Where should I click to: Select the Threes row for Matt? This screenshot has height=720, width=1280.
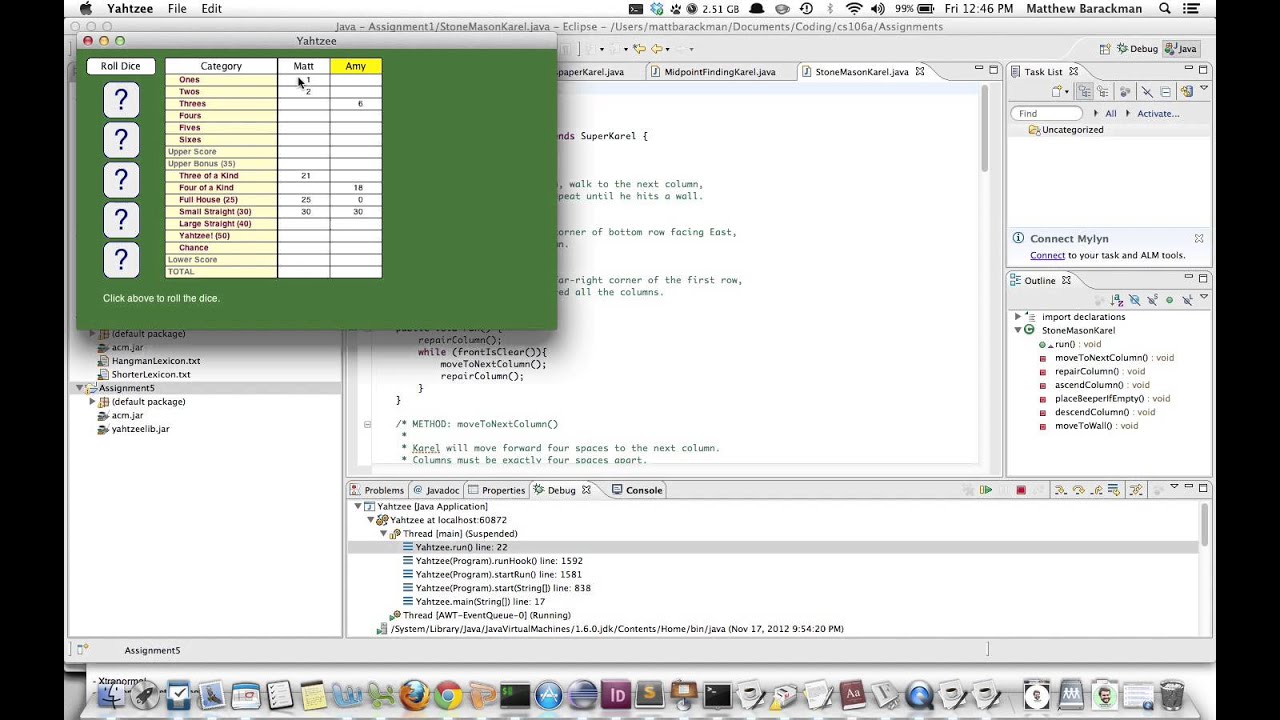304,104
